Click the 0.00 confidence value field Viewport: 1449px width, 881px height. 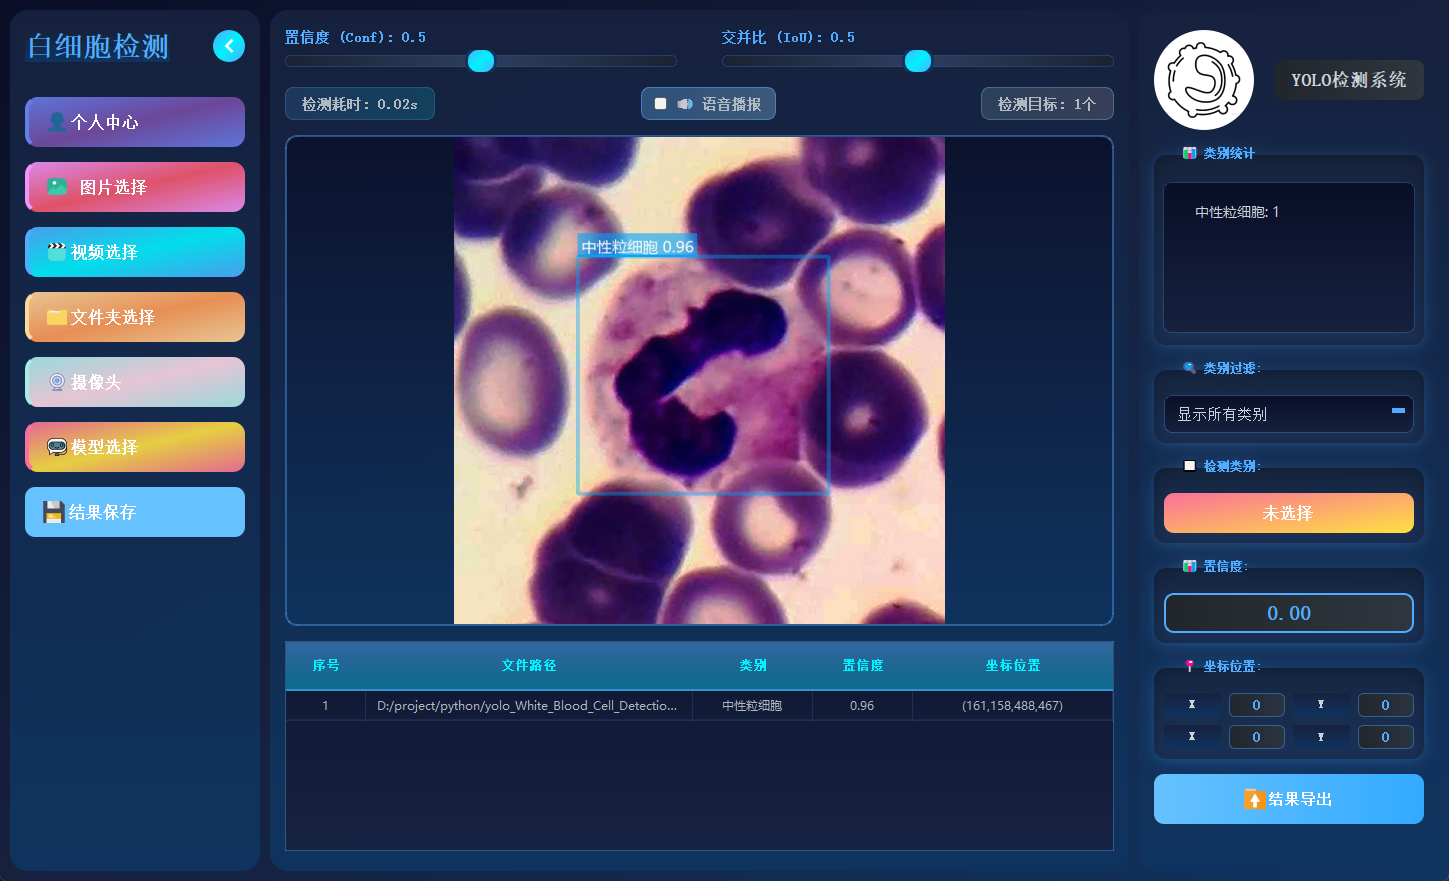click(x=1289, y=613)
